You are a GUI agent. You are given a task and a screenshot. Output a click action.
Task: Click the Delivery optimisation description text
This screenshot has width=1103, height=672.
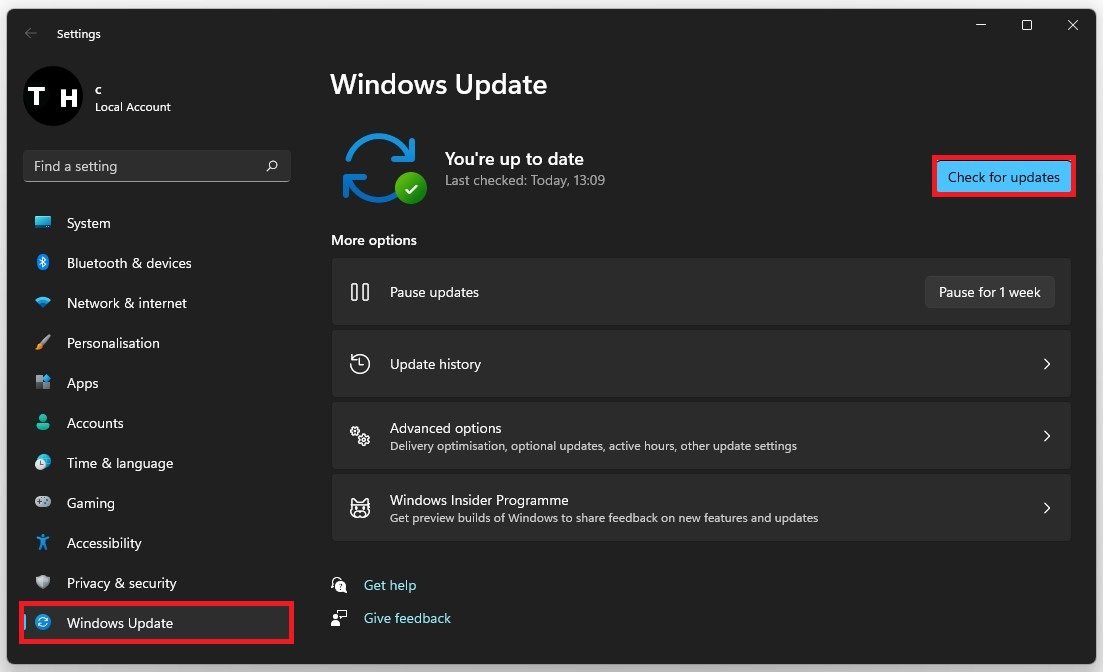click(x=593, y=446)
